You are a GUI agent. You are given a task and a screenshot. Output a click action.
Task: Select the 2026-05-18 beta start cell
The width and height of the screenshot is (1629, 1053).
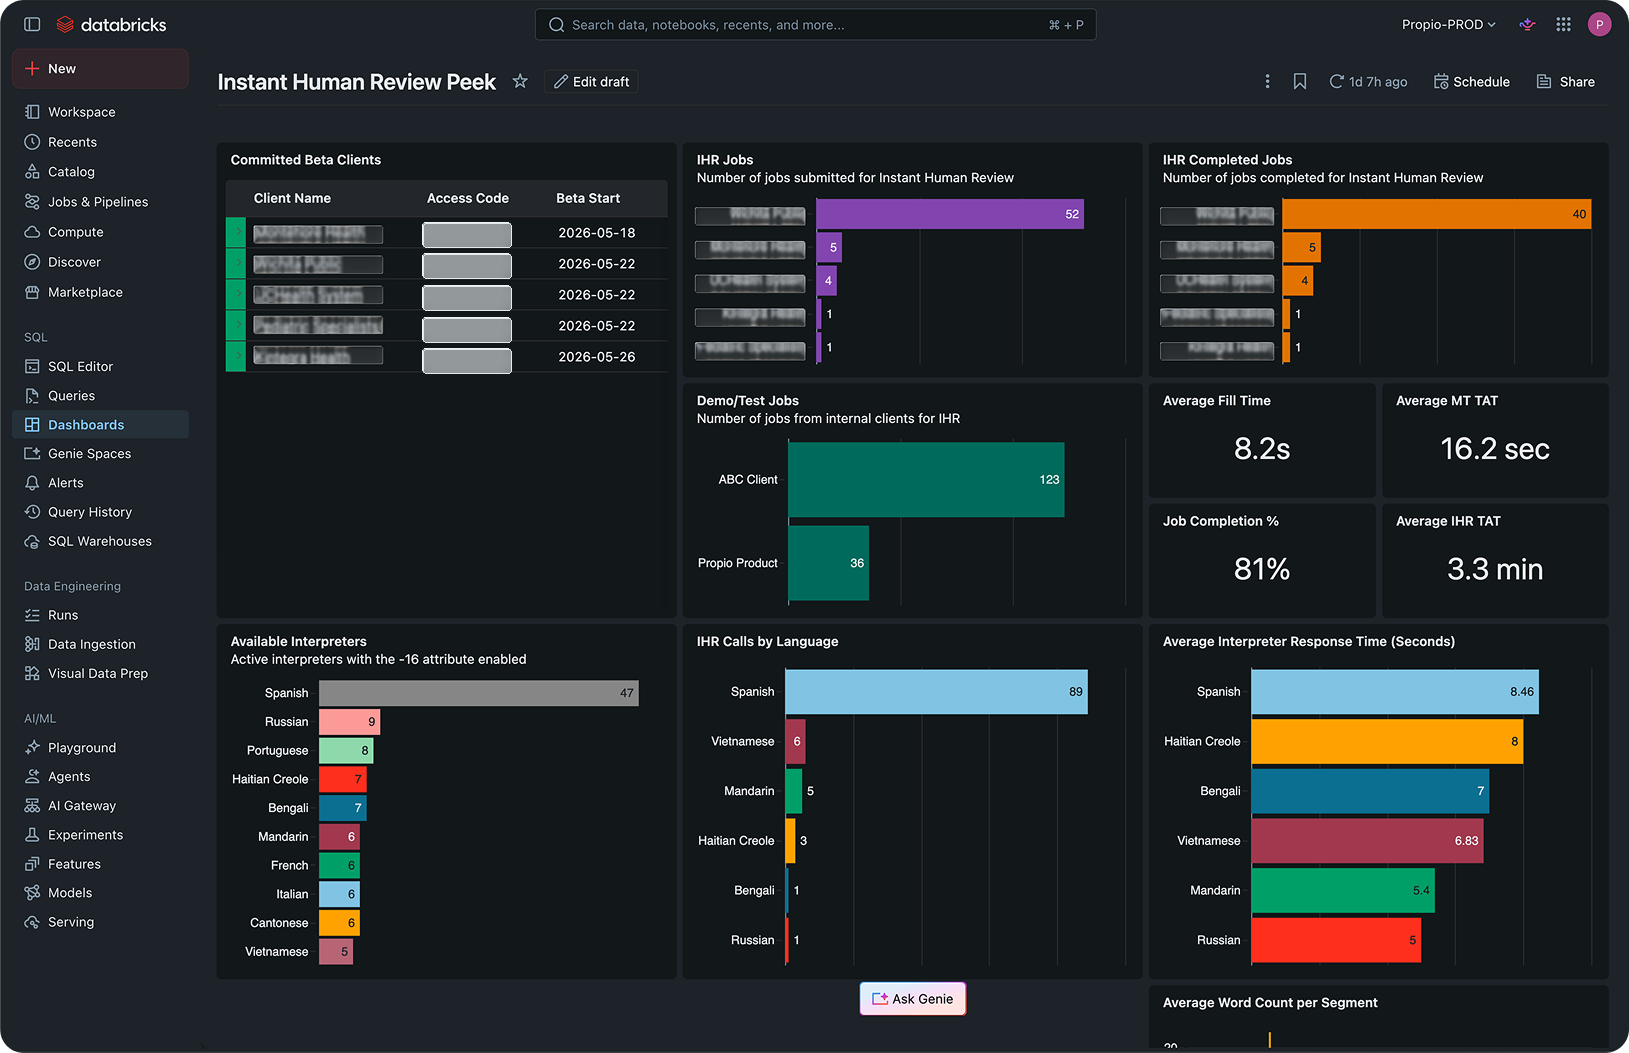click(x=597, y=233)
